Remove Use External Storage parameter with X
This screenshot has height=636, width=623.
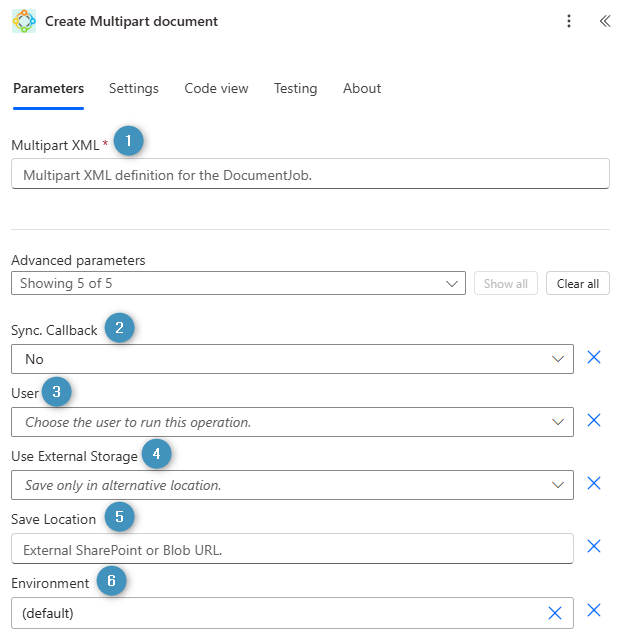pyautogui.click(x=593, y=484)
